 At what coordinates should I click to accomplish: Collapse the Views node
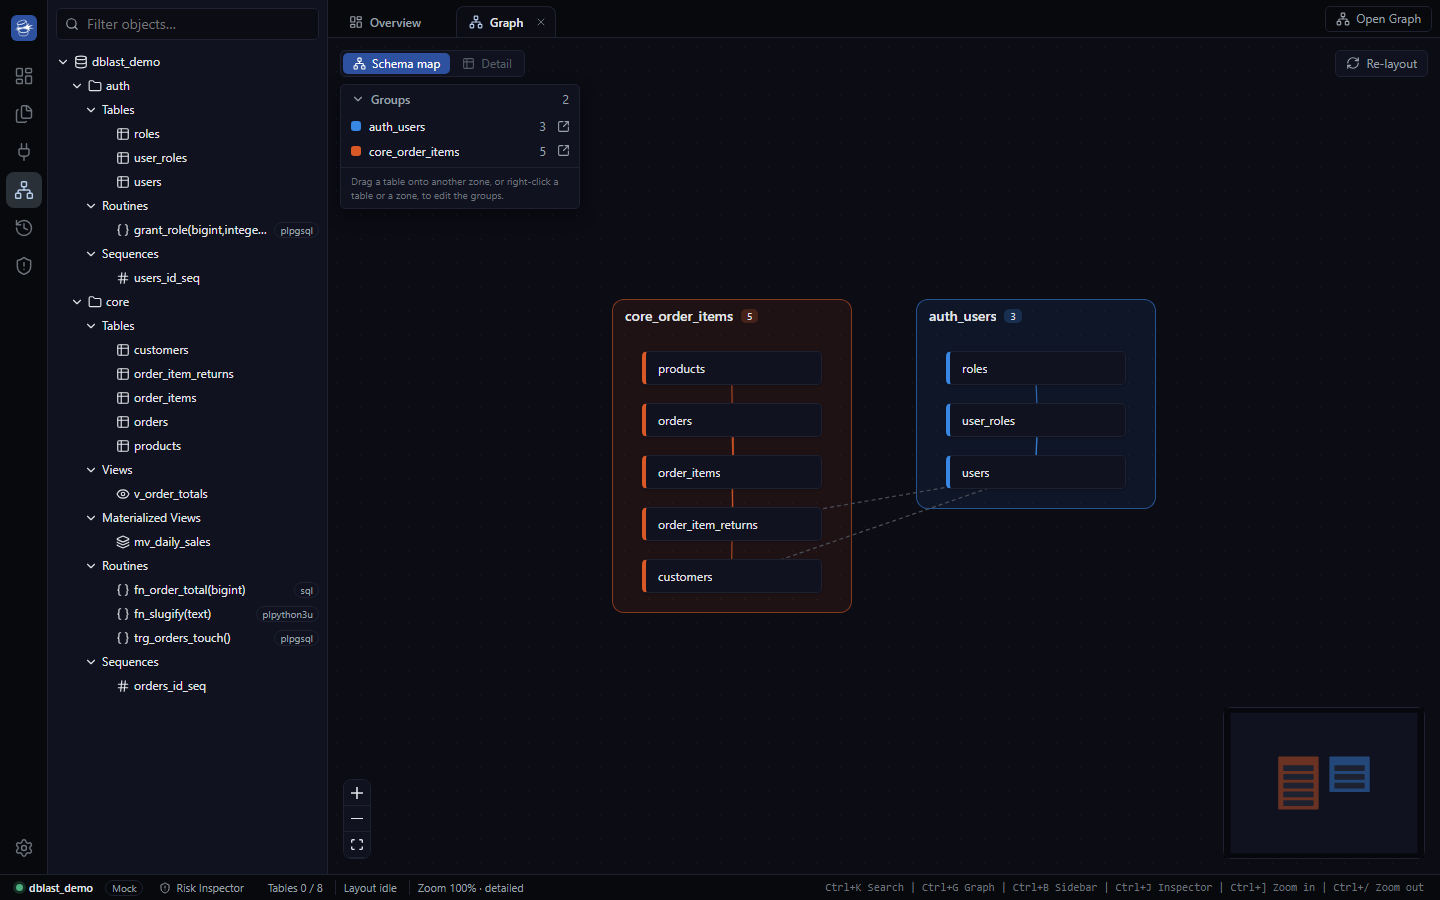point(91,470)
